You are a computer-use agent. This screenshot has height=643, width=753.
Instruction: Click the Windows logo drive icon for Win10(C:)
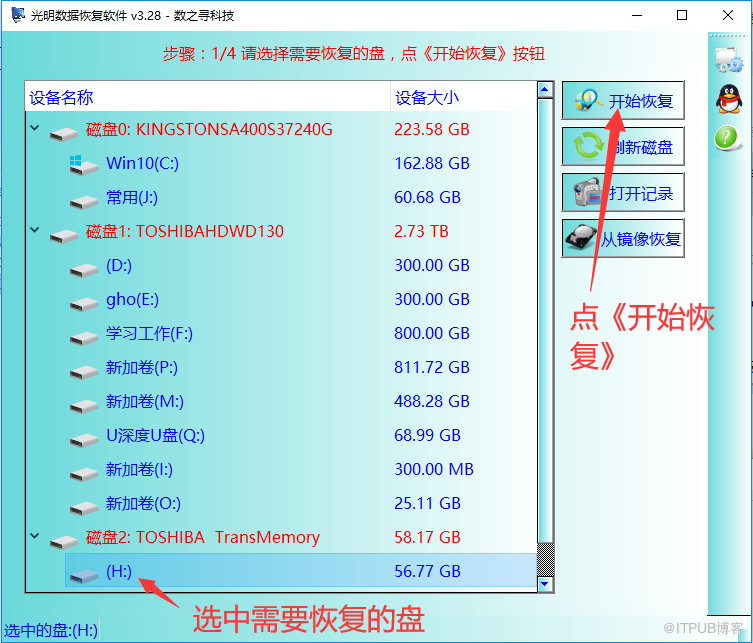click(x=83, y=165)
